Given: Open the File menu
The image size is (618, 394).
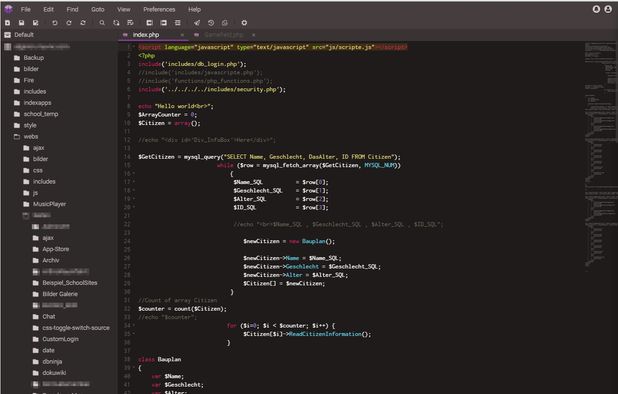Looking at the screenshot, I should click(26, 9).
